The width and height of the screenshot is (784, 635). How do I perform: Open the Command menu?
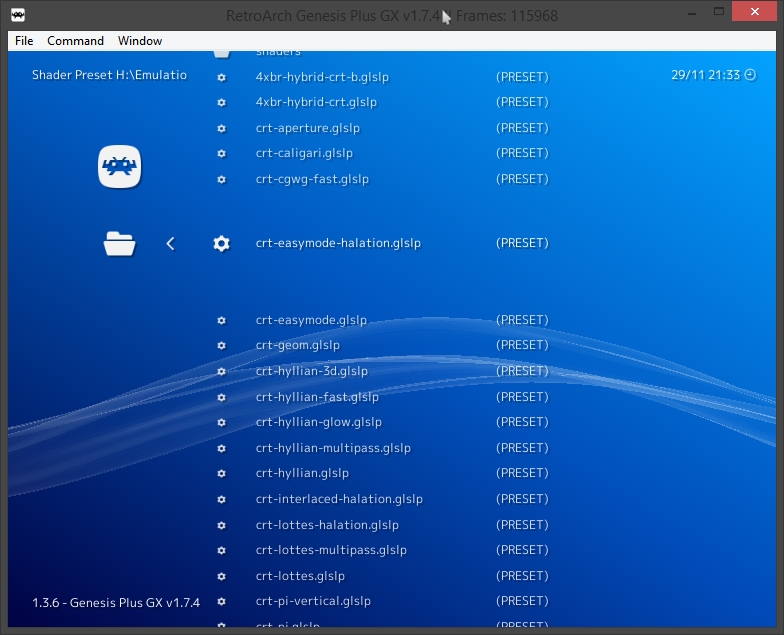(x=76, y=41)
